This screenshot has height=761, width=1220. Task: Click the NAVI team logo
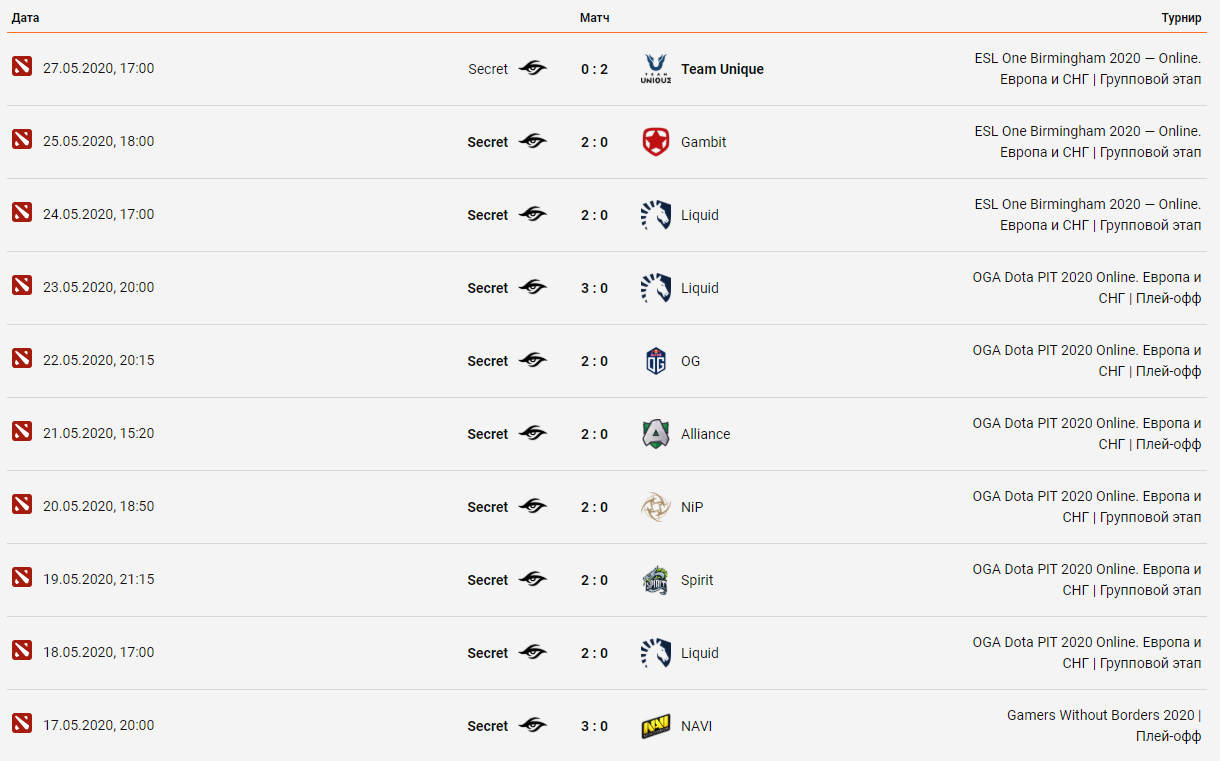coord(656,726)
